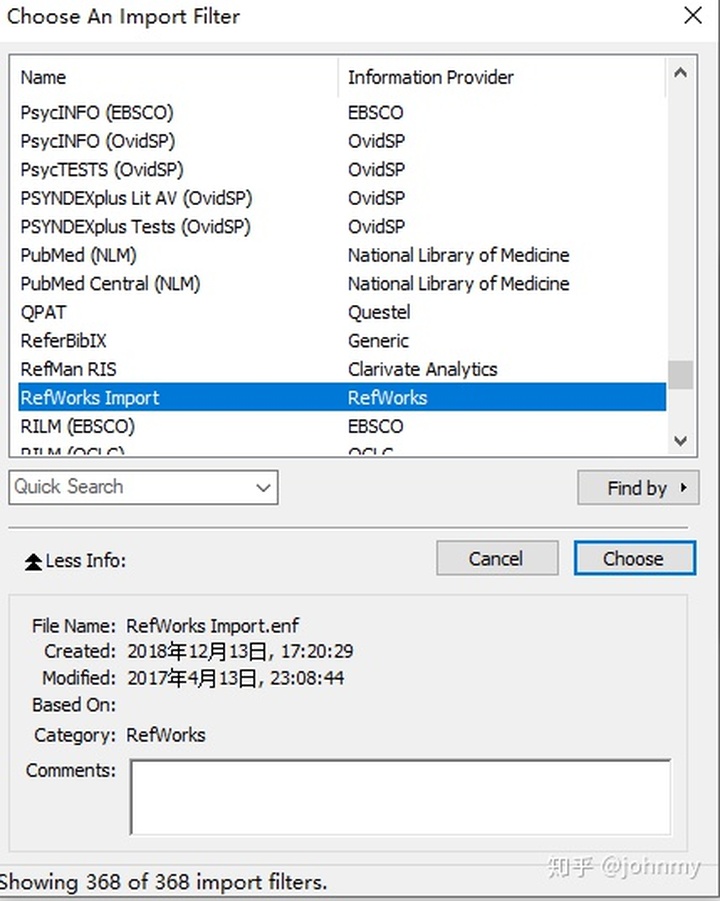
Task: Click the Modified date value
Action: pyautogui.click(x=236, y=678)
